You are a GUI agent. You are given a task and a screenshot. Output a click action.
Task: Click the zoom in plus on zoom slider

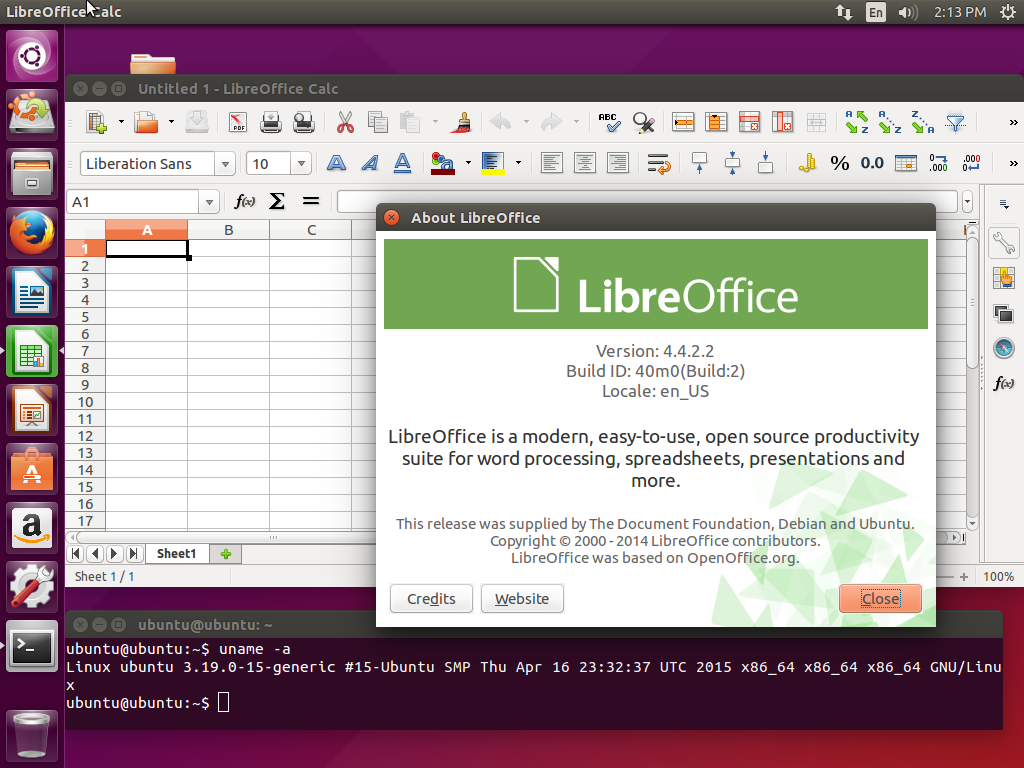[964, 577]
